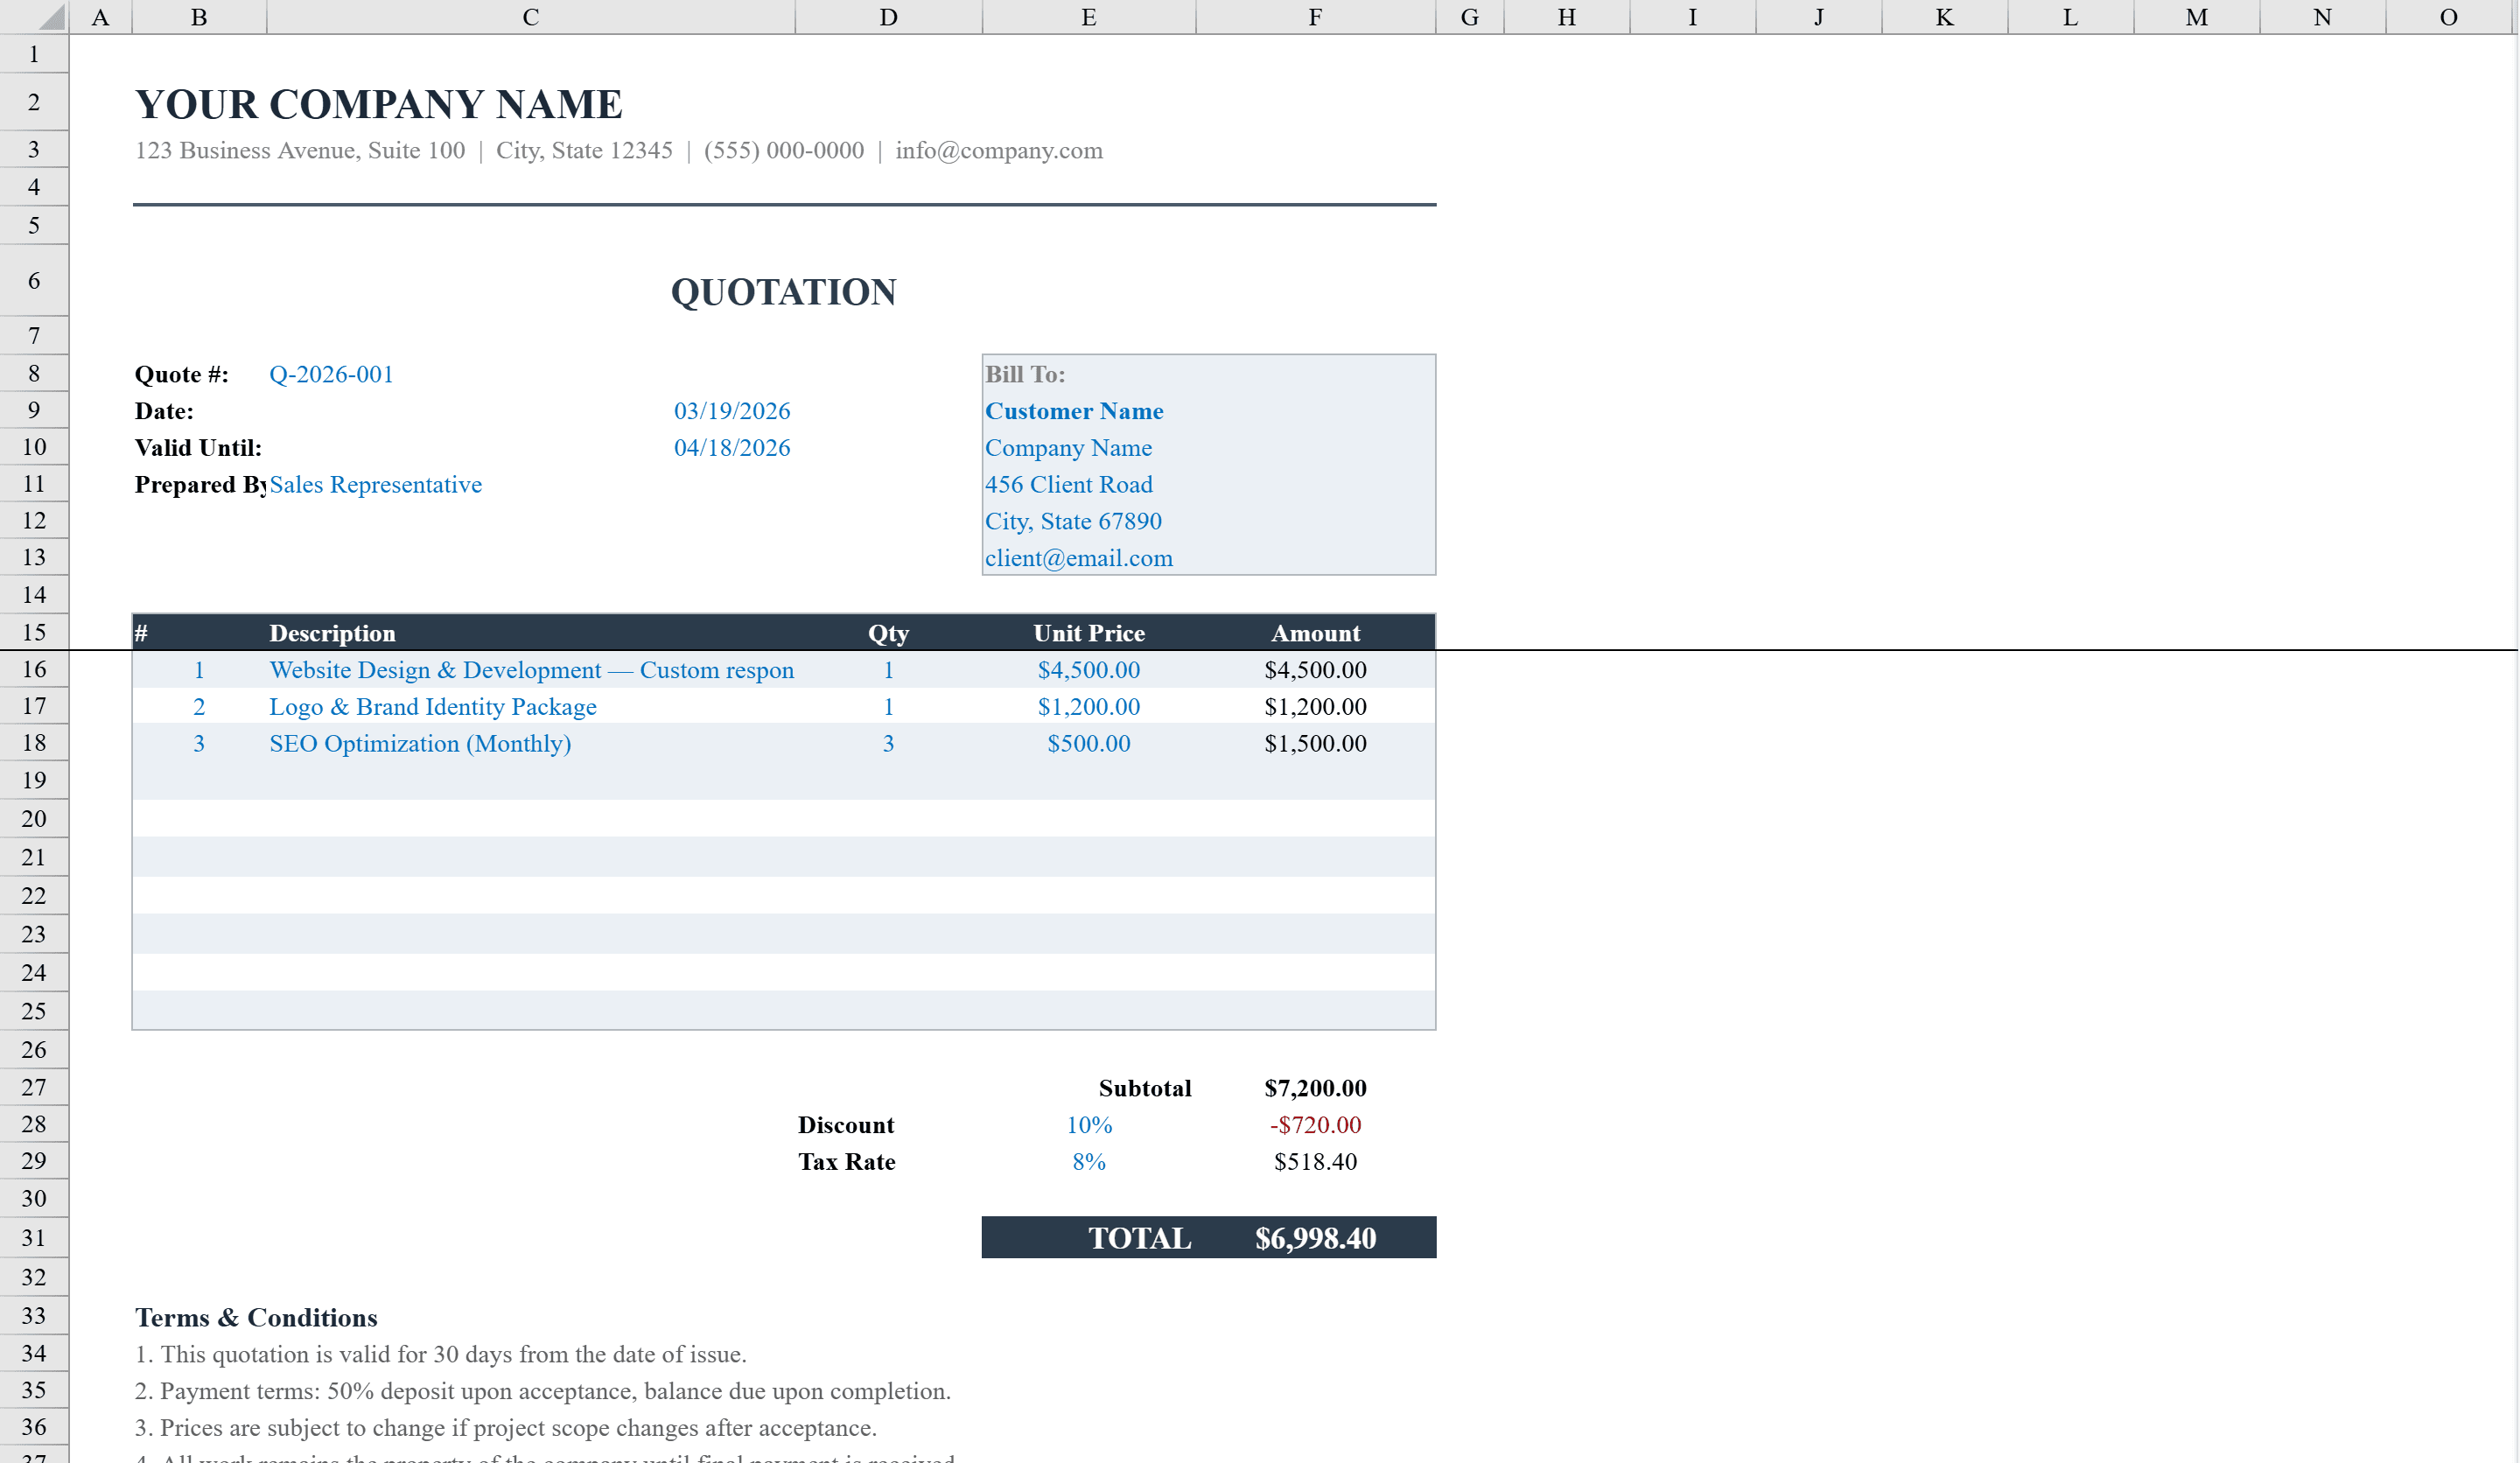This screenshot has height=1463, width=2520.
Task: Click row 15 header containing the table headings
Action: pos(33,632)
